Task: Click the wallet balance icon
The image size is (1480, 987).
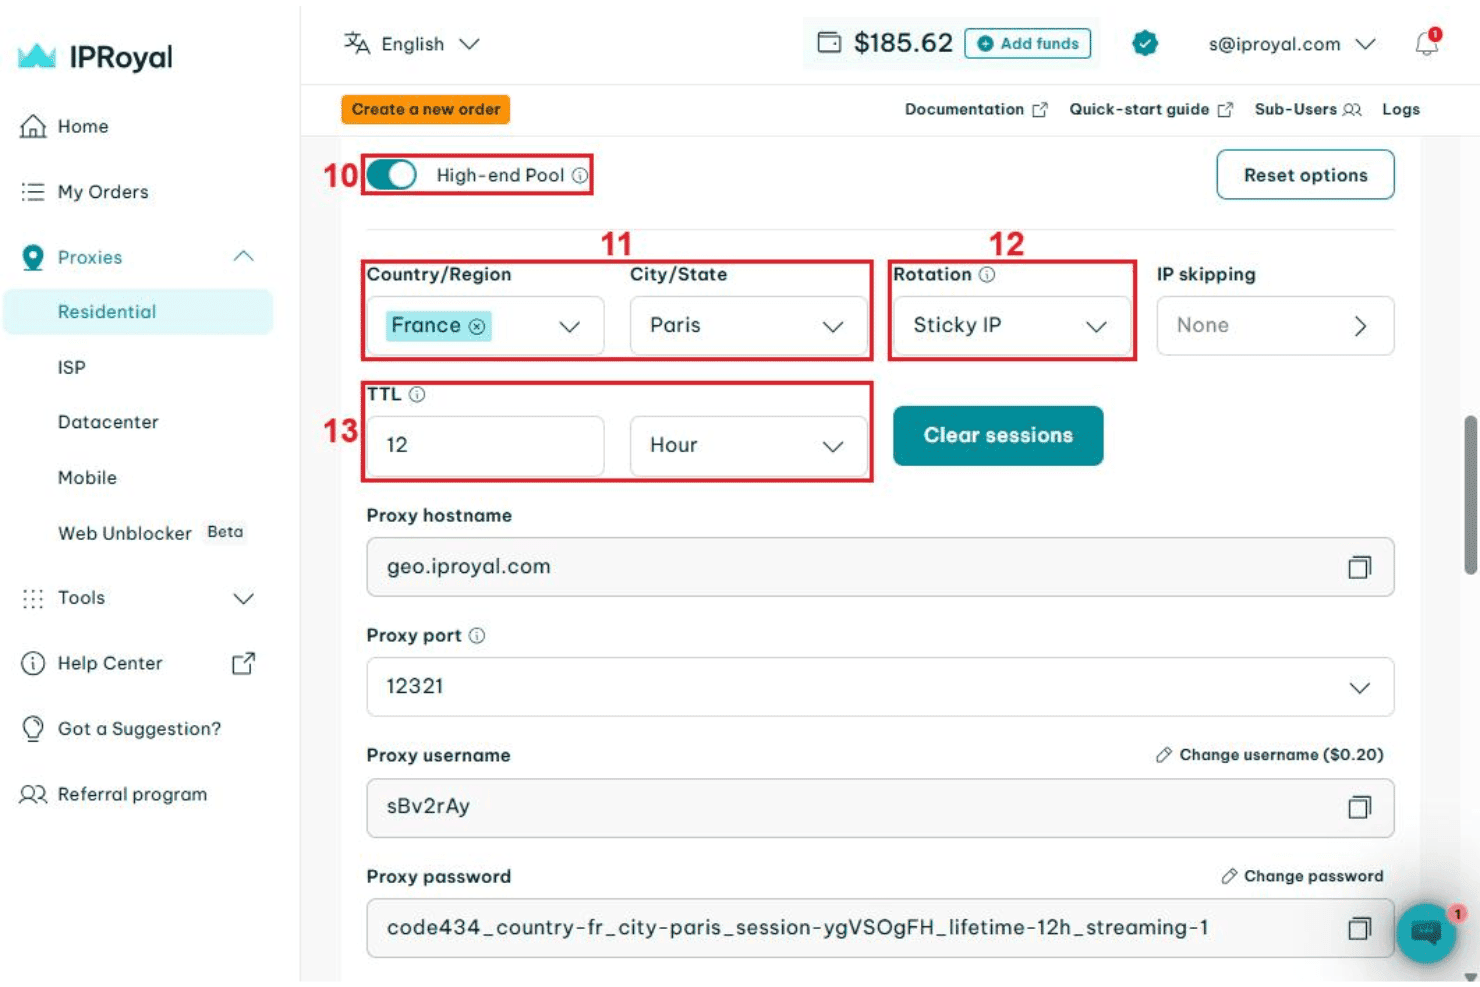Action: (x=829, y=43)
